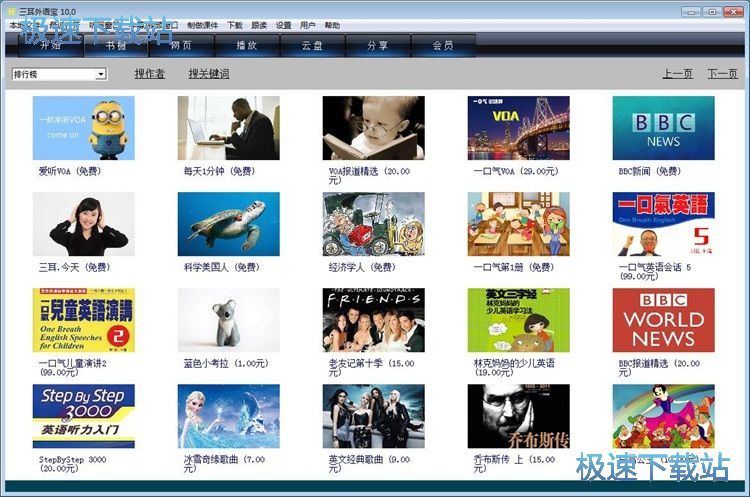Open the 设置 menu
The image size is (750, 497).
pos(283,25)
